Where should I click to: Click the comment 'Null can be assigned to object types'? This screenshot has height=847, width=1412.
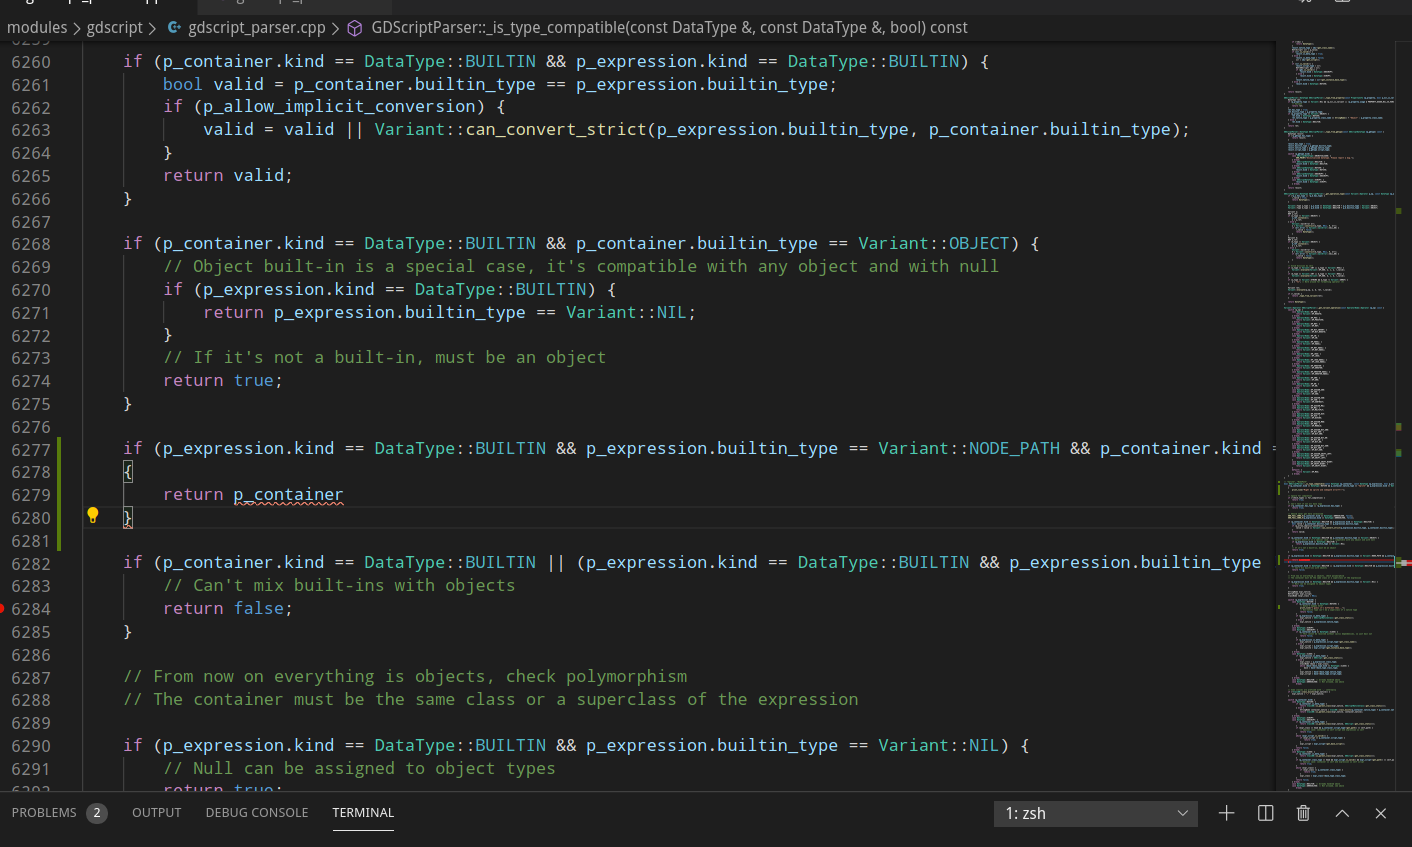(x=359, y=768)
